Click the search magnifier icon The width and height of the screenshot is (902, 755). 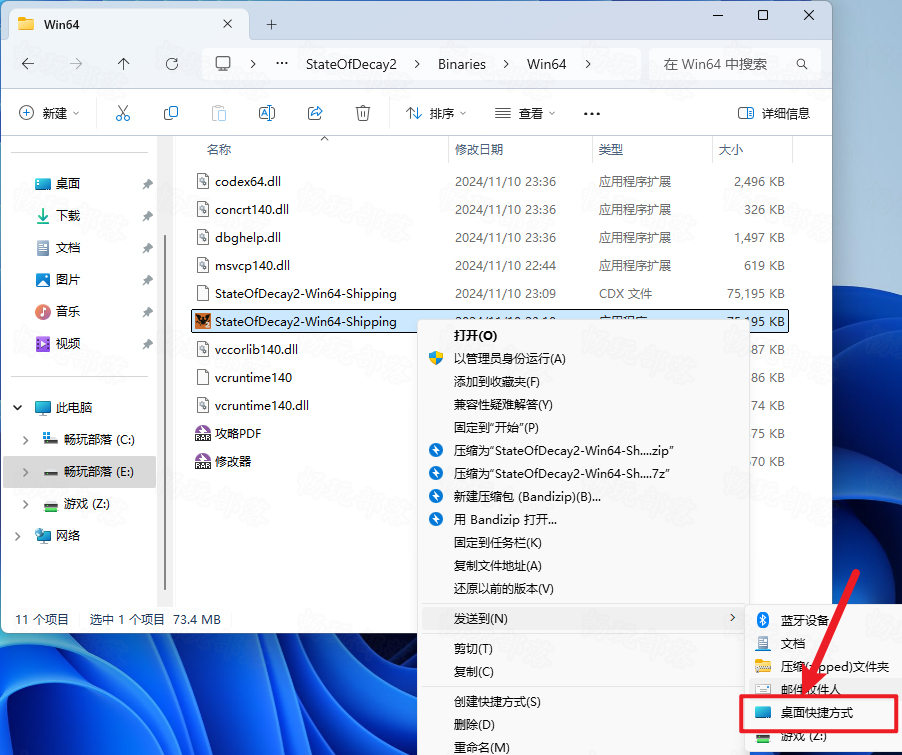point(801,64)
